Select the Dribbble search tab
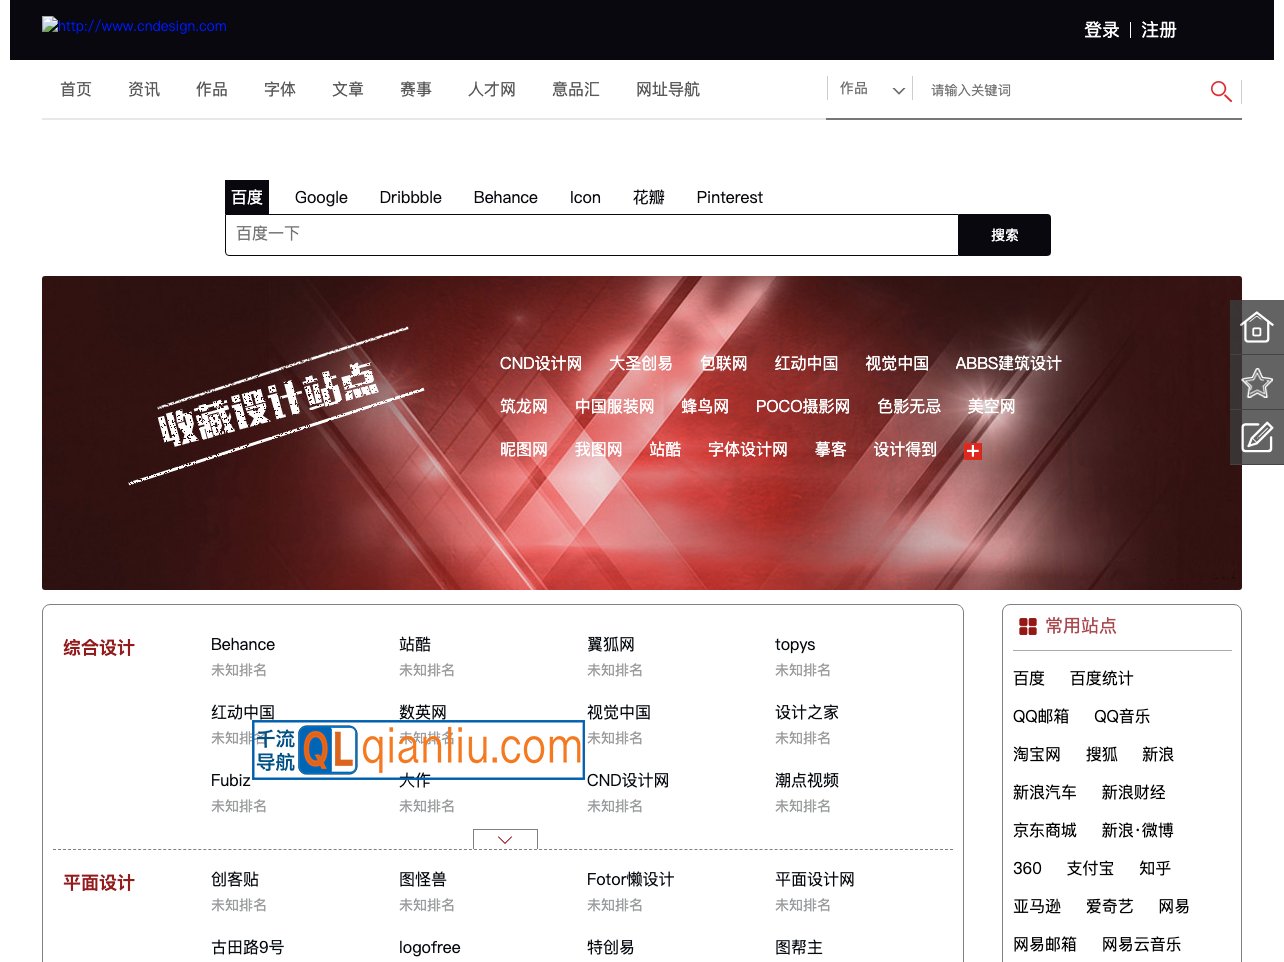The height and width of the screenshot is (962, 1284). click(410, 197)
